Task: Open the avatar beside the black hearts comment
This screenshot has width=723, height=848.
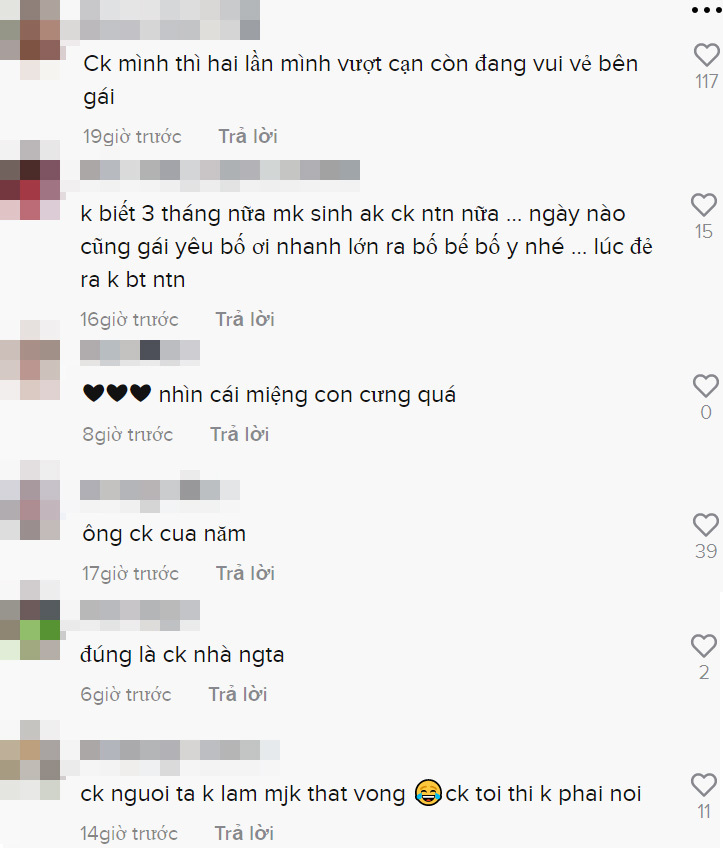Action: point(30,360)
